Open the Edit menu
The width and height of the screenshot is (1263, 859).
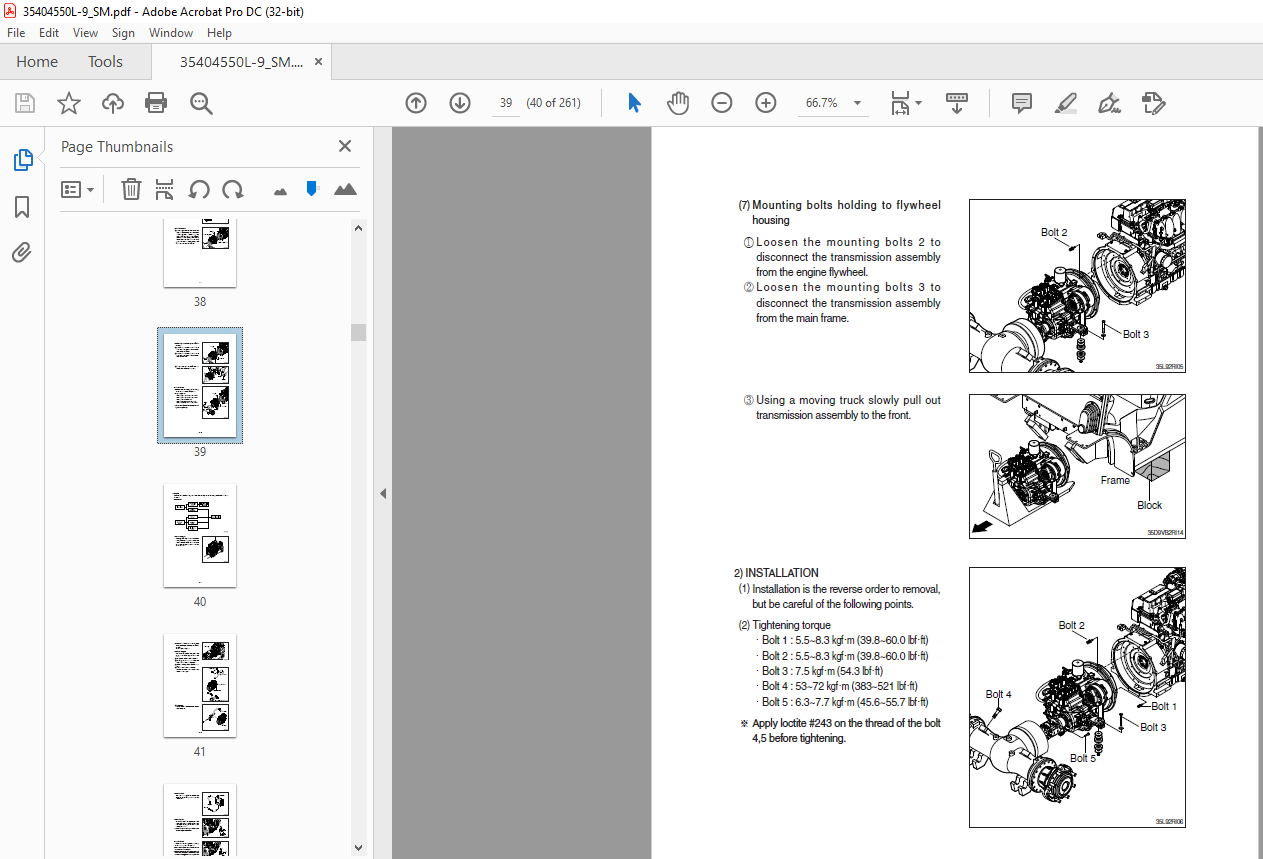tap(49, 33)
